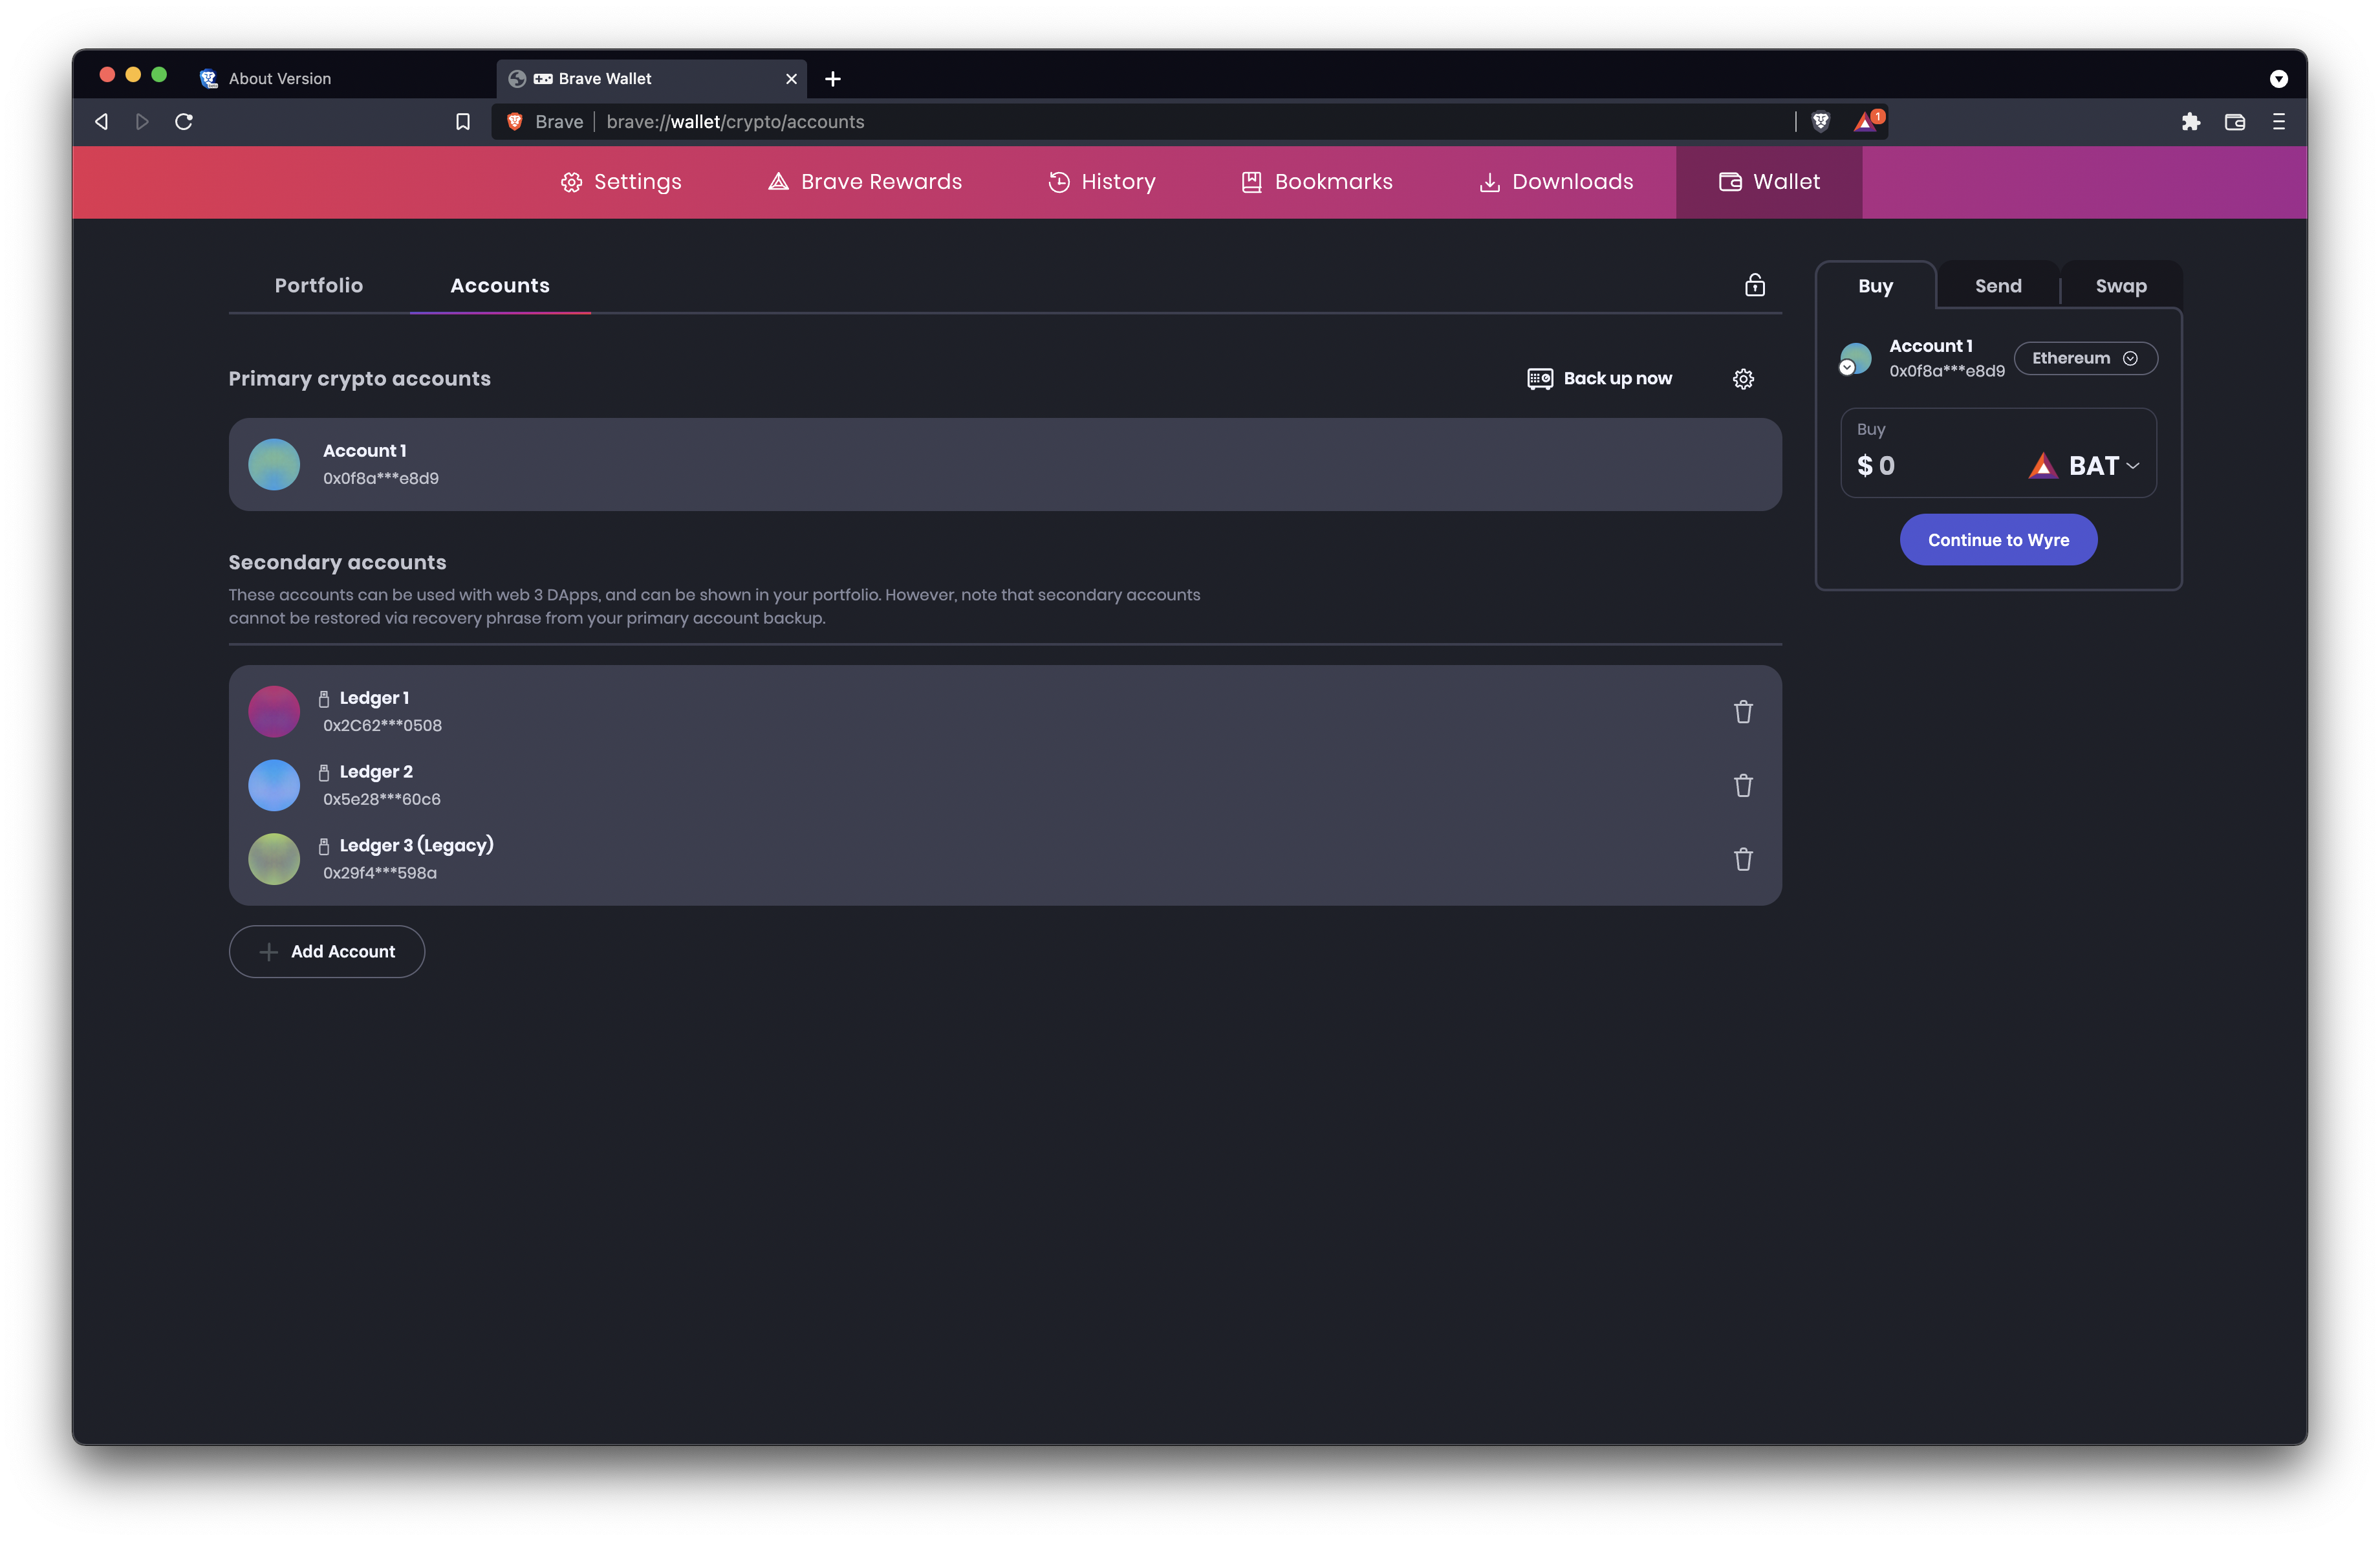Click the Ledger 2 blue avatar
The width and height of the screenshot is (2380, 1541).
(x=274, y=786)
